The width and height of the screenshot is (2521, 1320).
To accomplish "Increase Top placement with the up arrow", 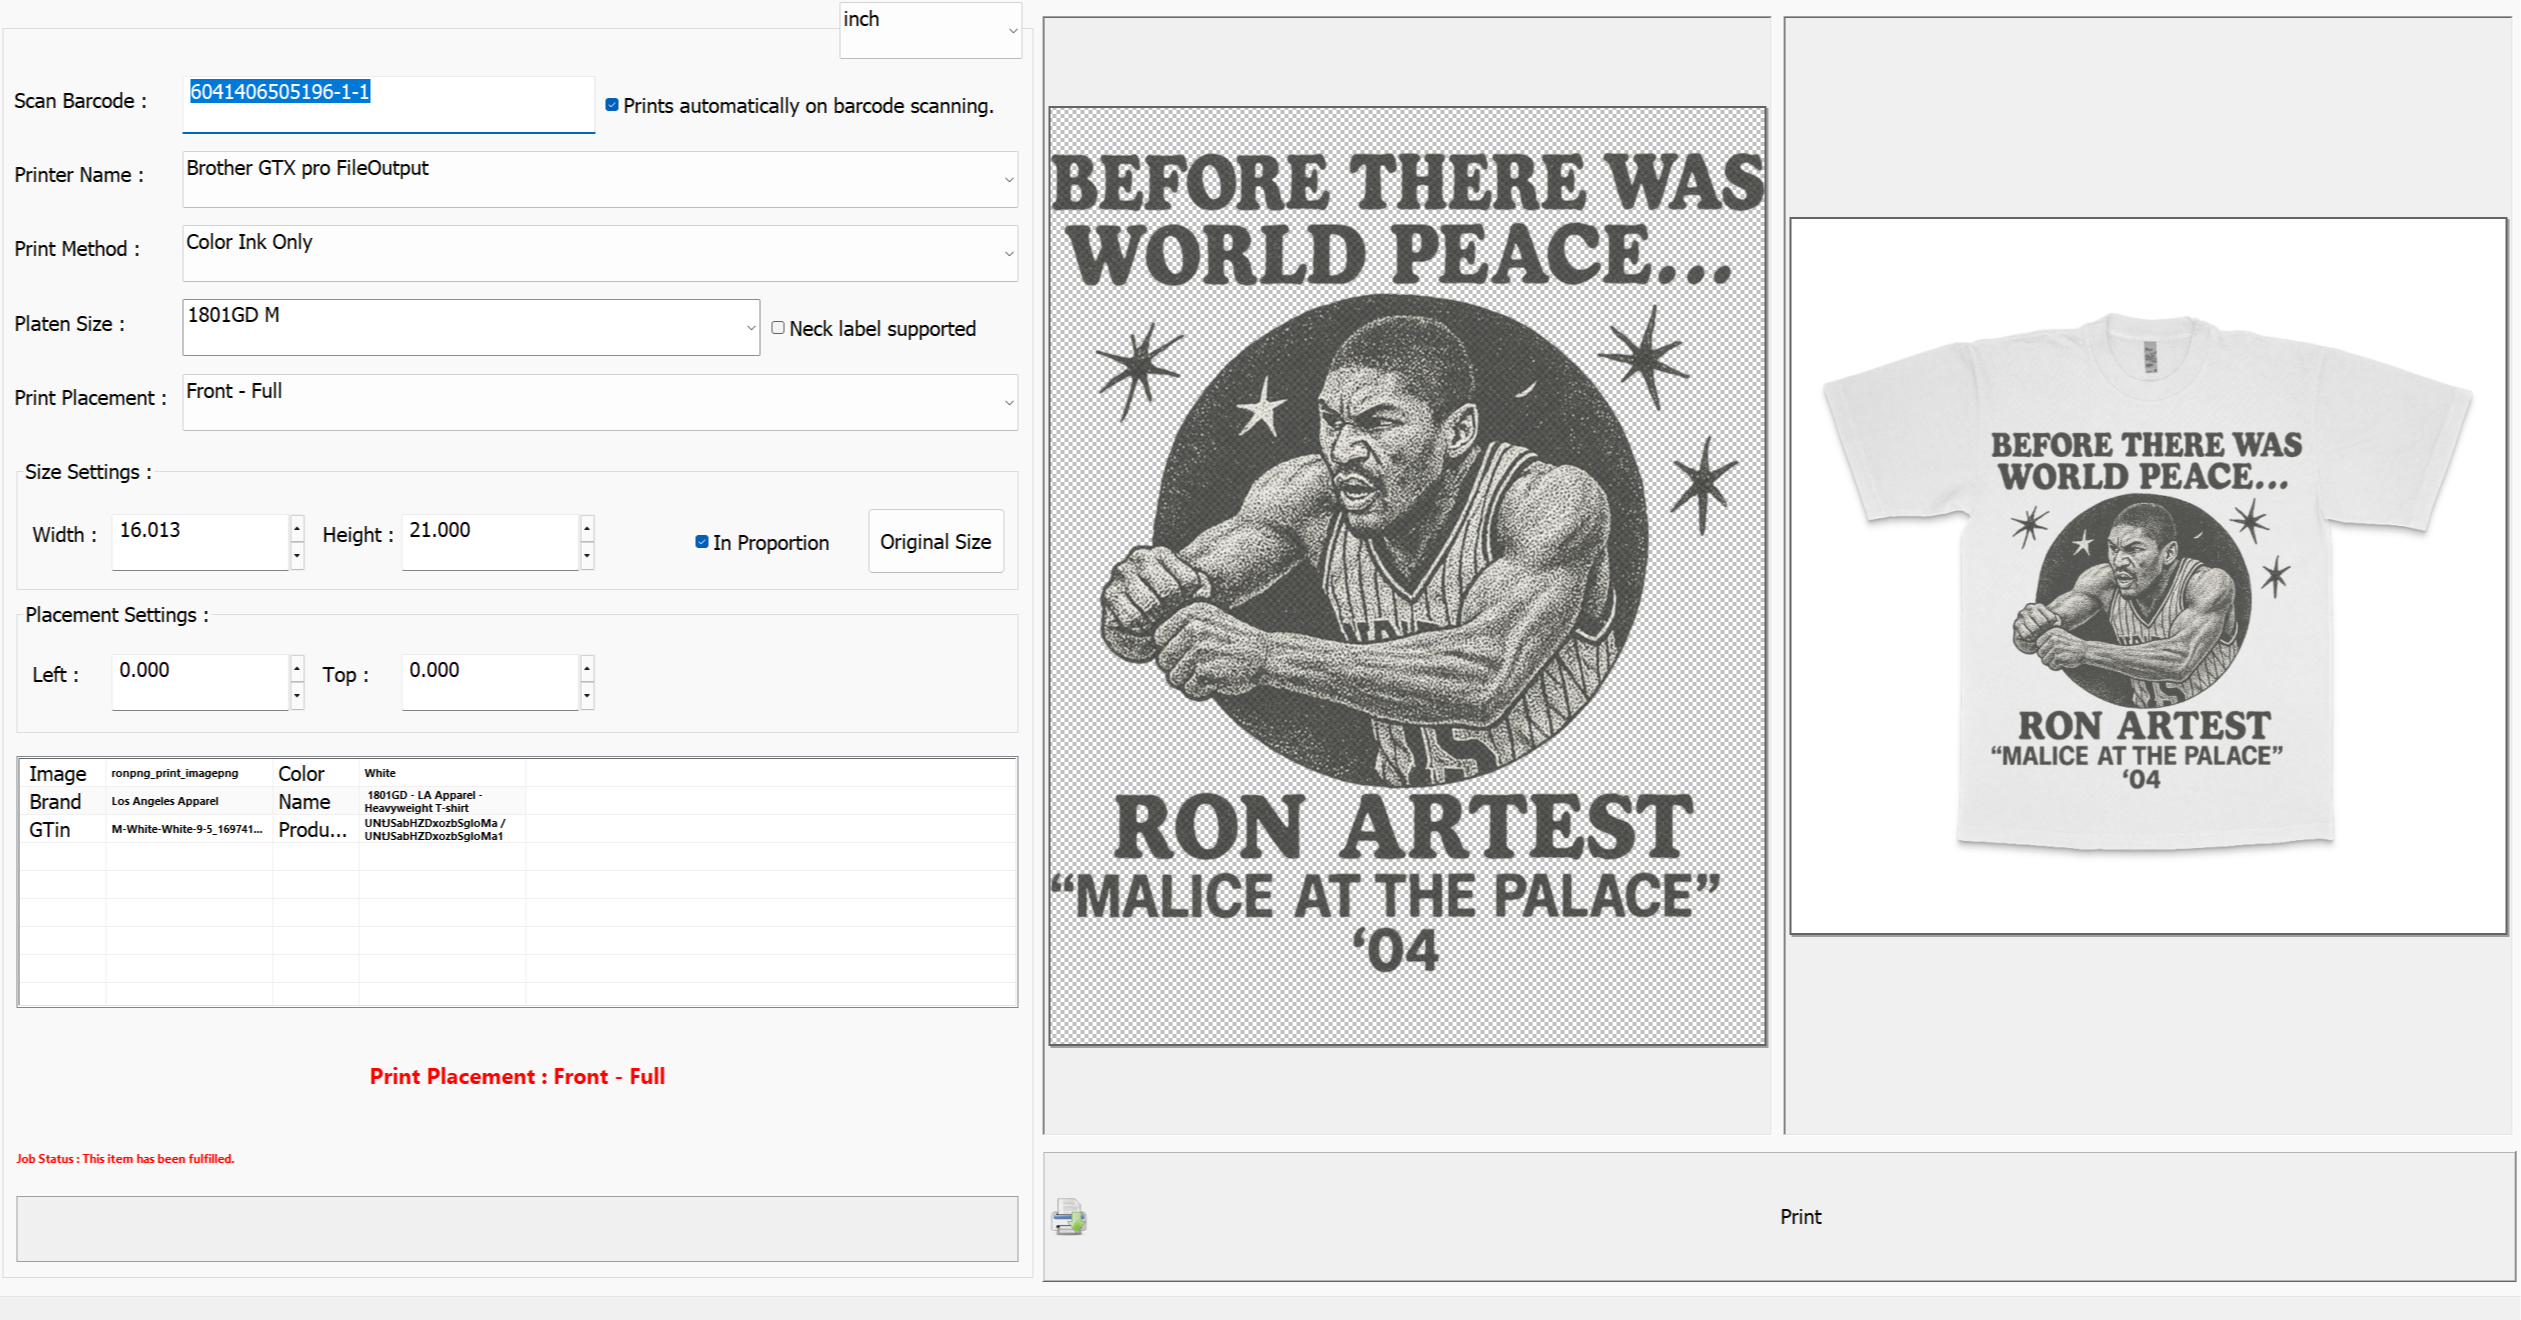I will pyautogui.click(x=587, y=668).
